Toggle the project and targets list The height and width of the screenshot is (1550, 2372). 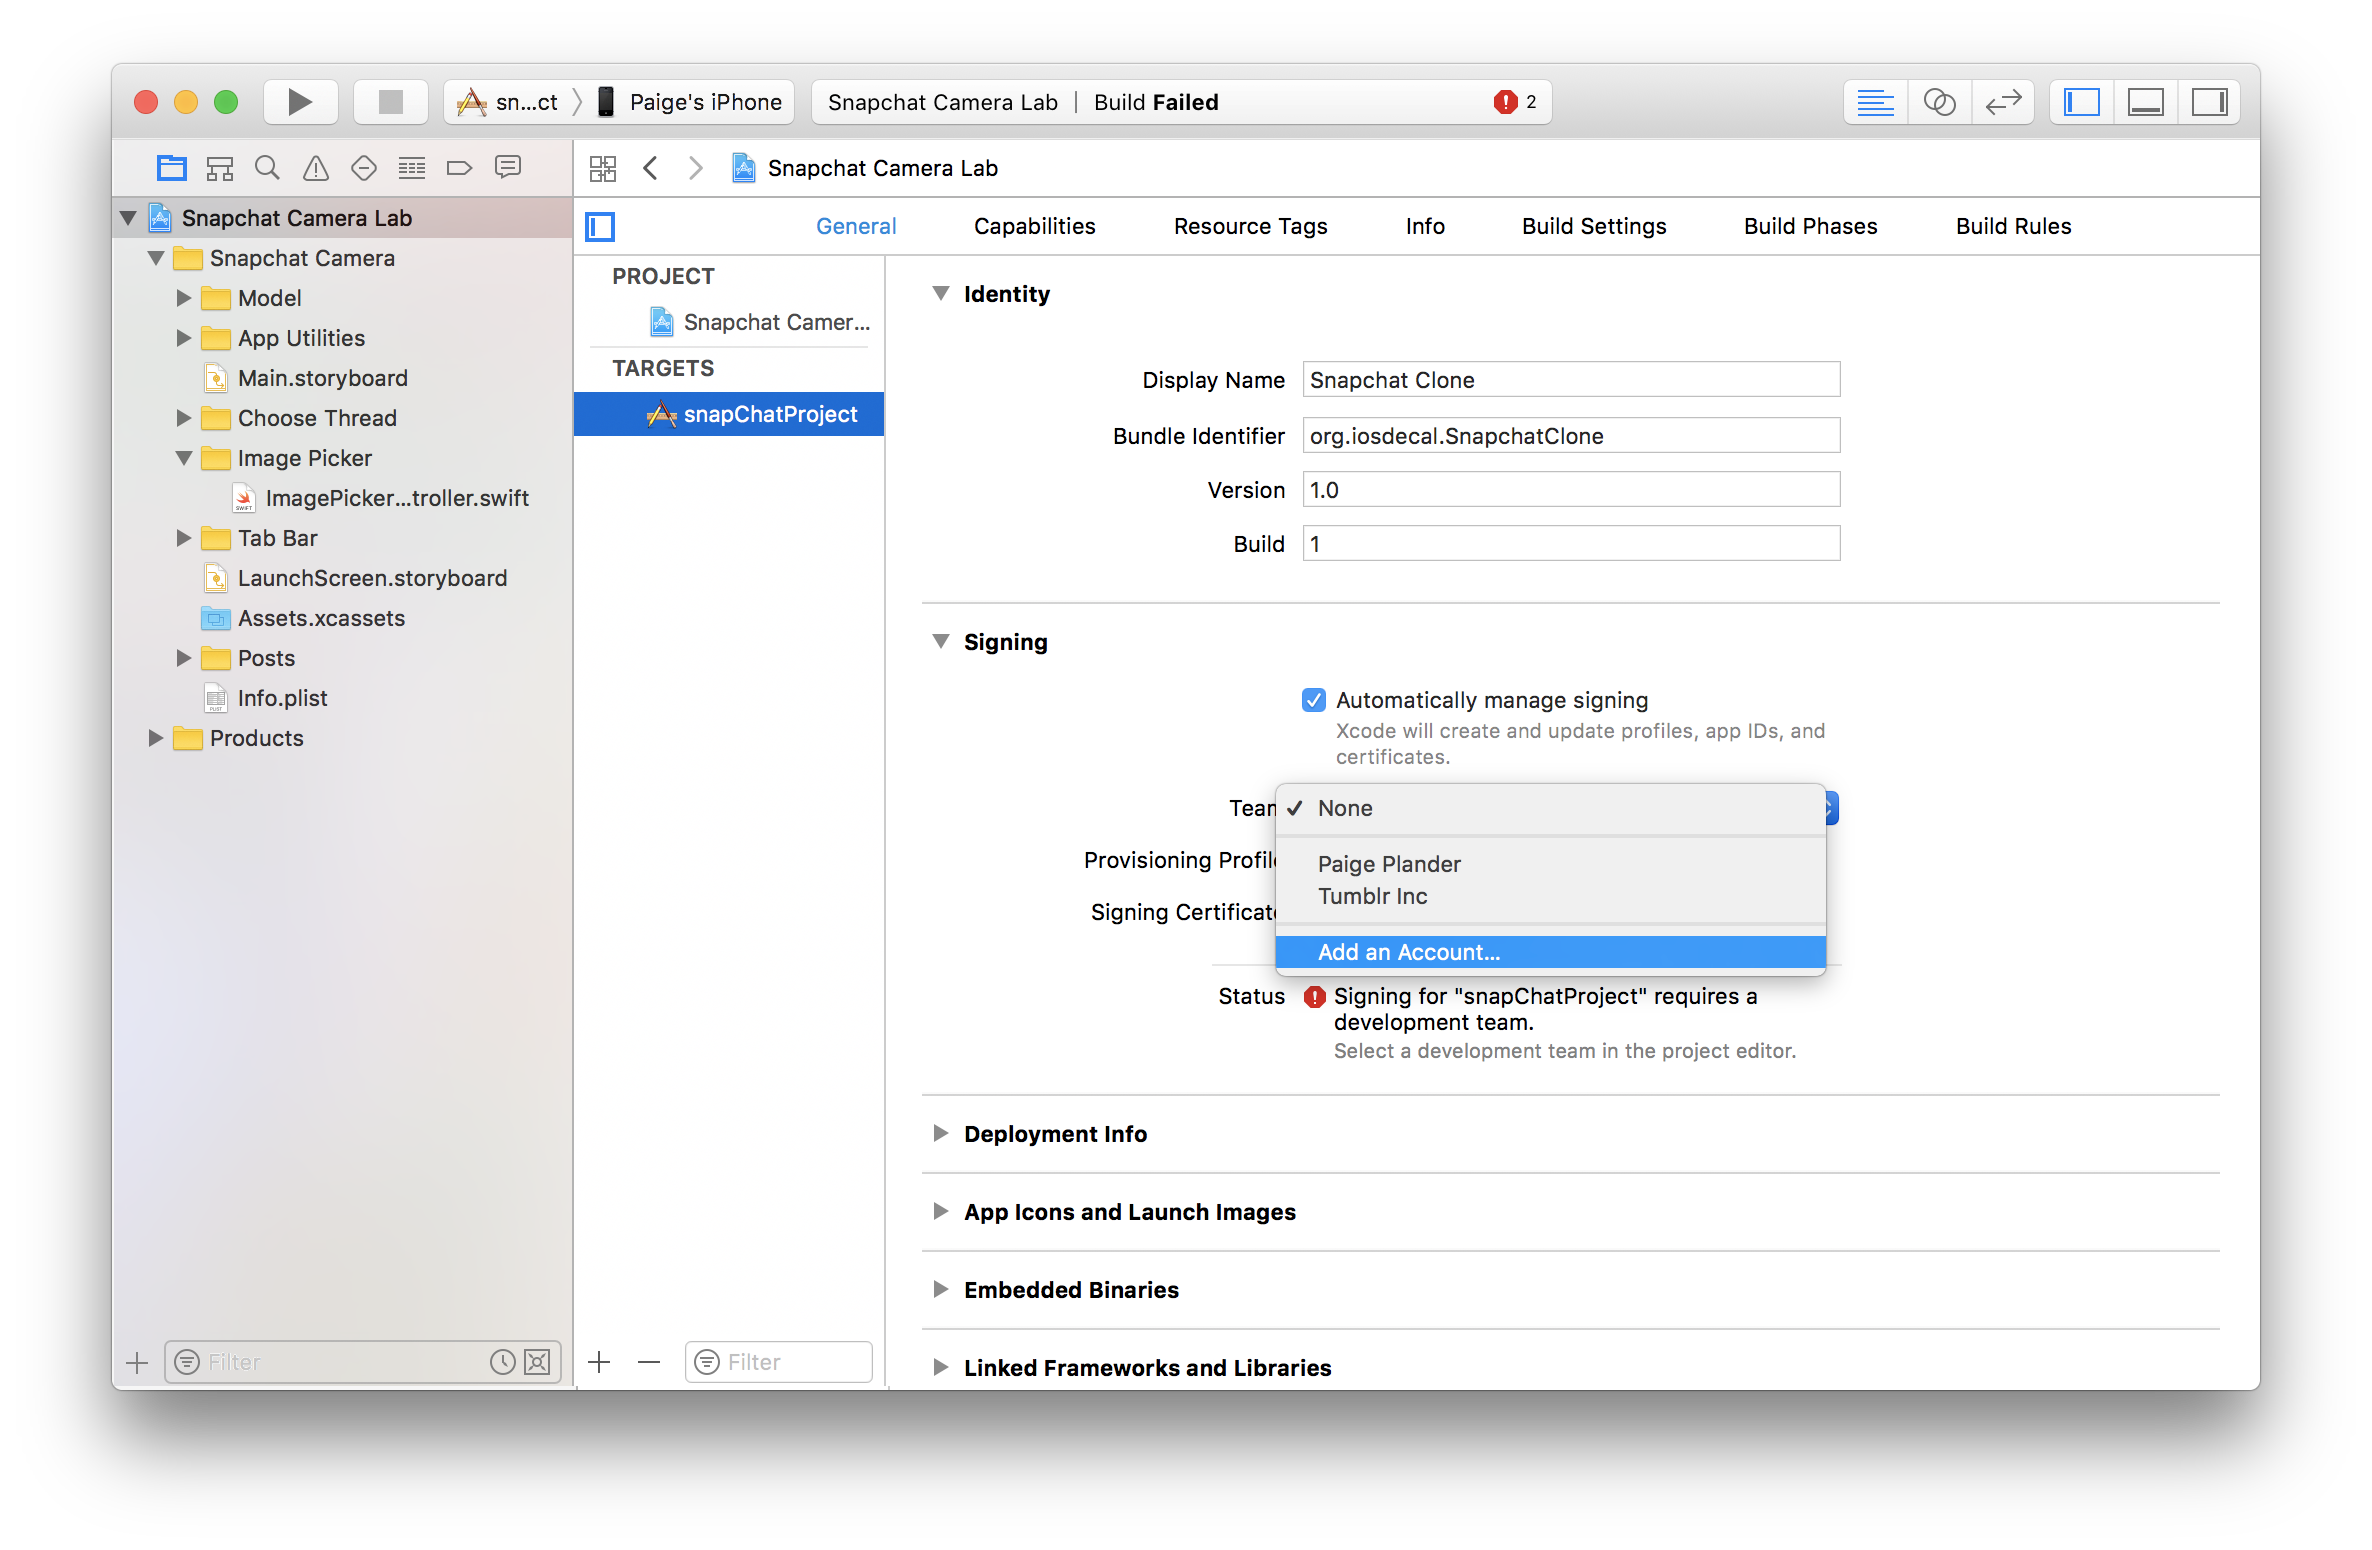coord(600,227)
